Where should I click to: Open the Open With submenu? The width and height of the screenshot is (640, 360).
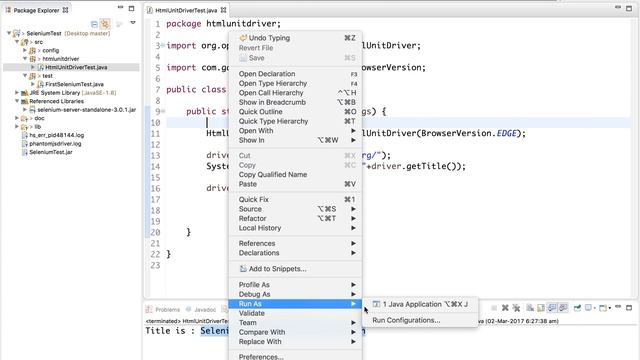(x=296, y=131)
